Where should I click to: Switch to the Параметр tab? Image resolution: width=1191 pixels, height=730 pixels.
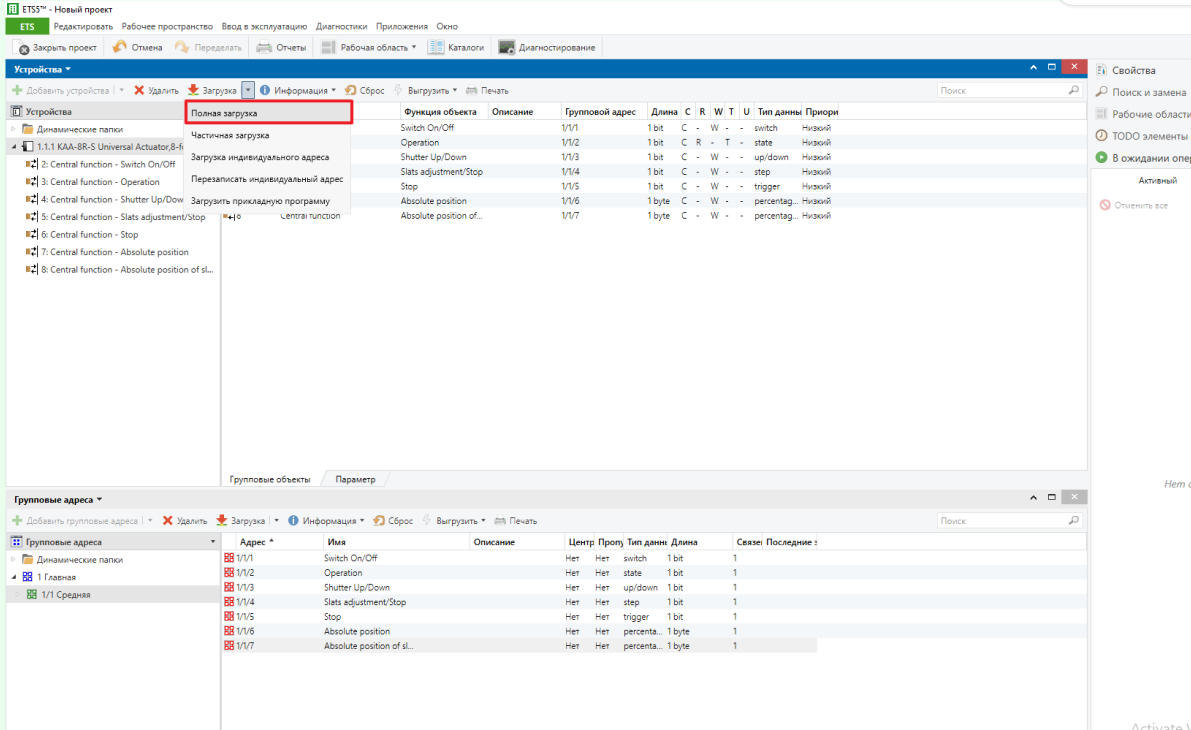(x=355, y=479)
